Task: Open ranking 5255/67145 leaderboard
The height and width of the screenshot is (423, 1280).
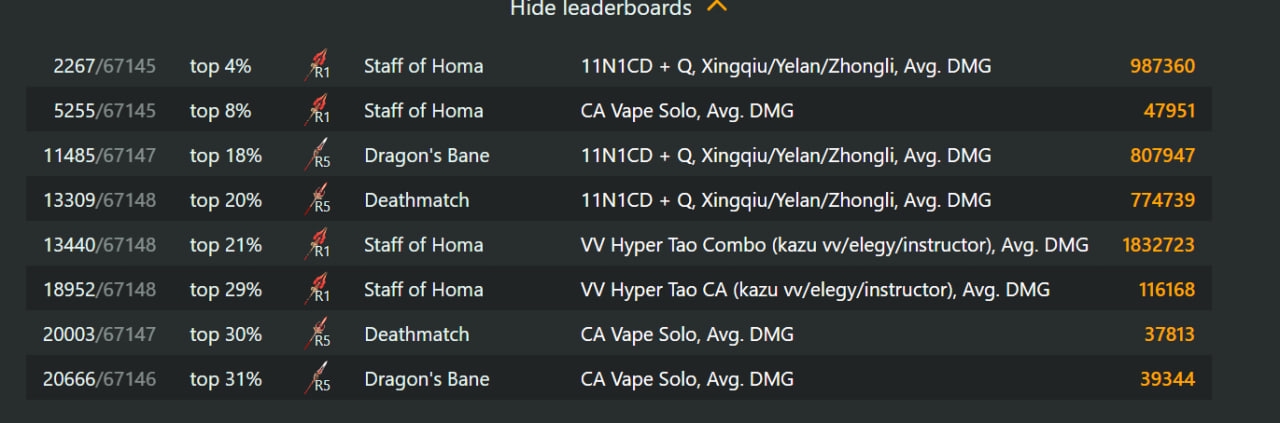Action: pyautogui.click(x=105, y=110)
